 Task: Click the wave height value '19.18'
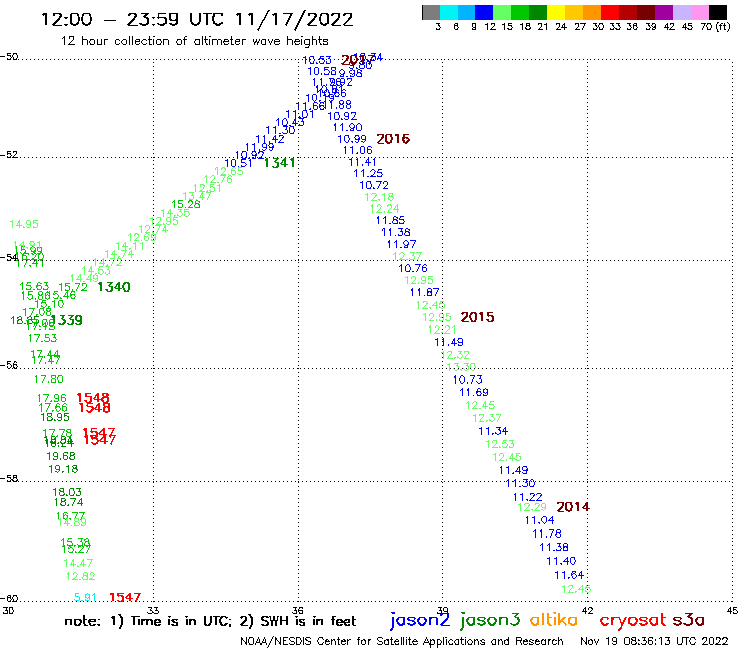pyautogui.click(x=63, y=469)
